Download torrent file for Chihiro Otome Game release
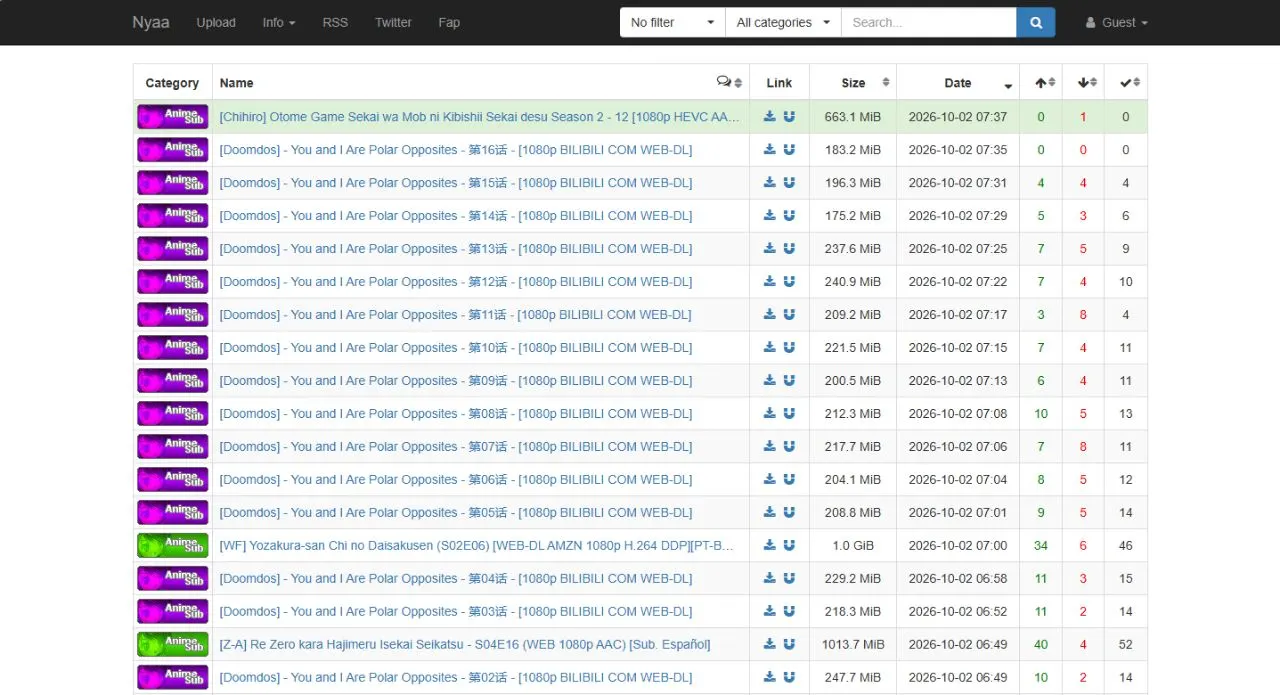Screen dimensions: 1280x695 [769, 117]
